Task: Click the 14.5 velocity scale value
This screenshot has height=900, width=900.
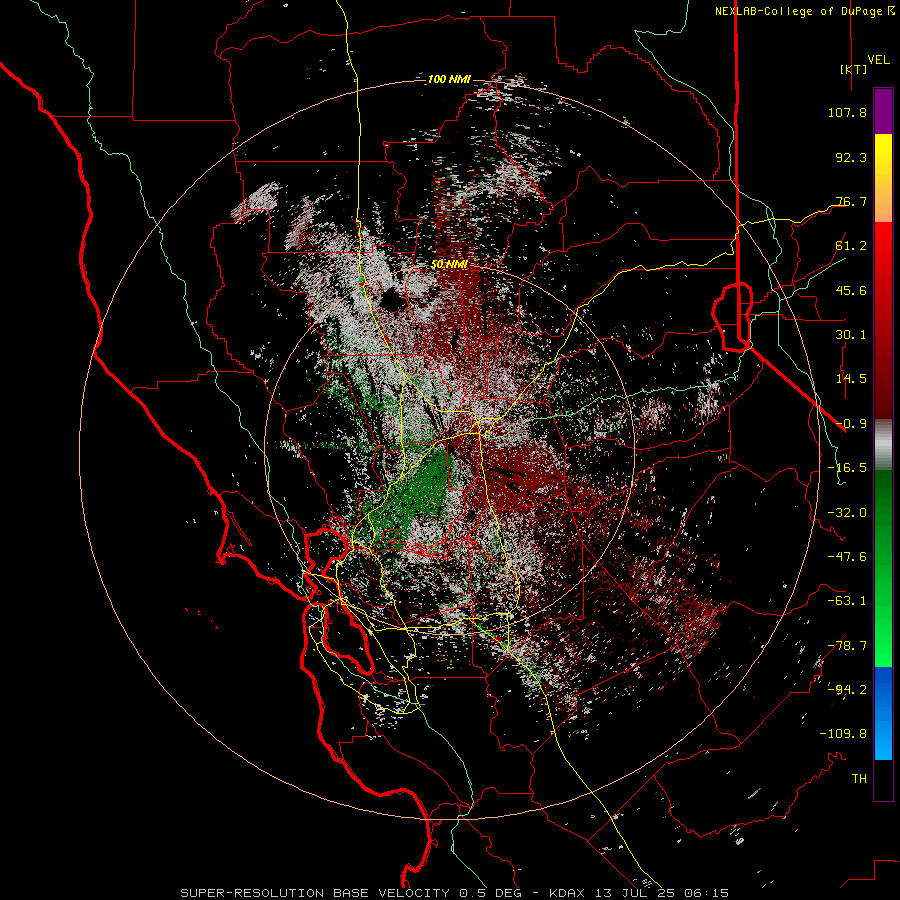Action: point(851,379)
